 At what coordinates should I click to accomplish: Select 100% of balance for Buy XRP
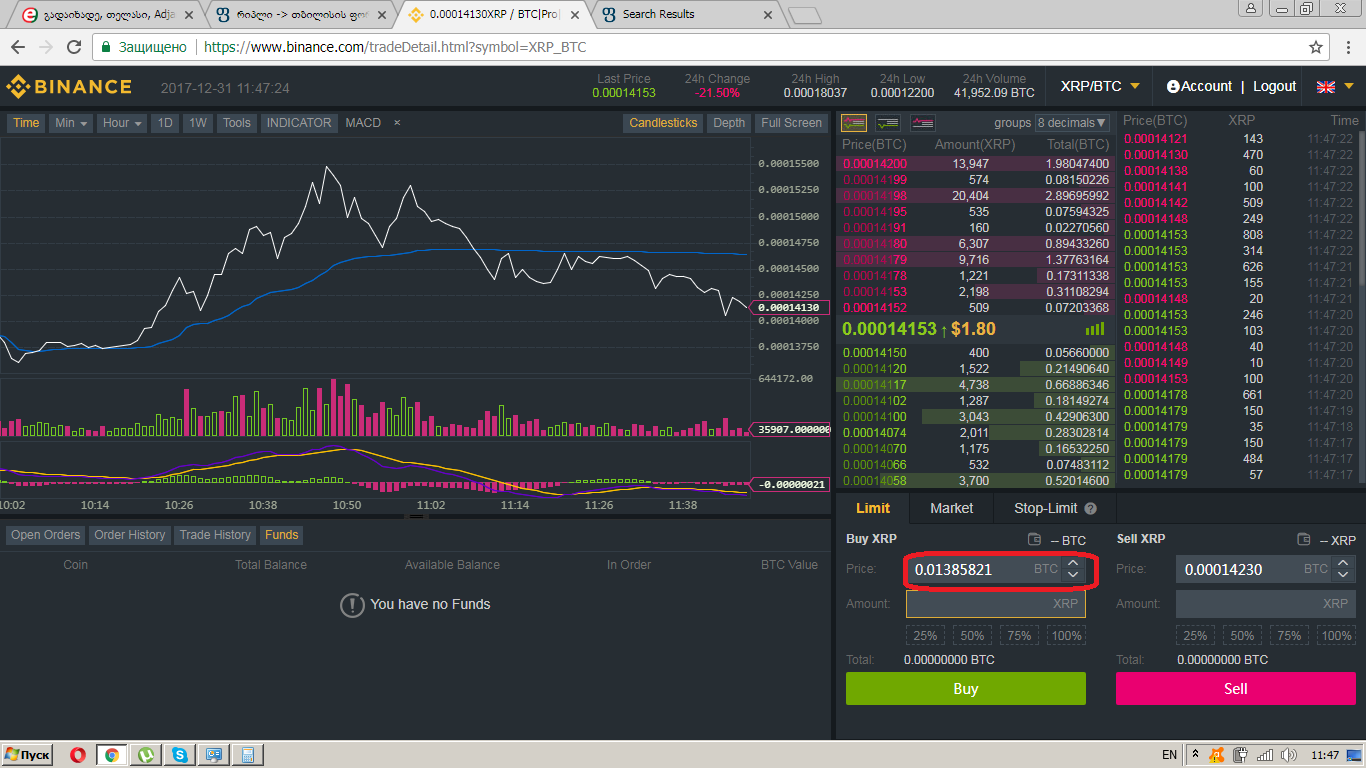click(x=1067, y=635)
